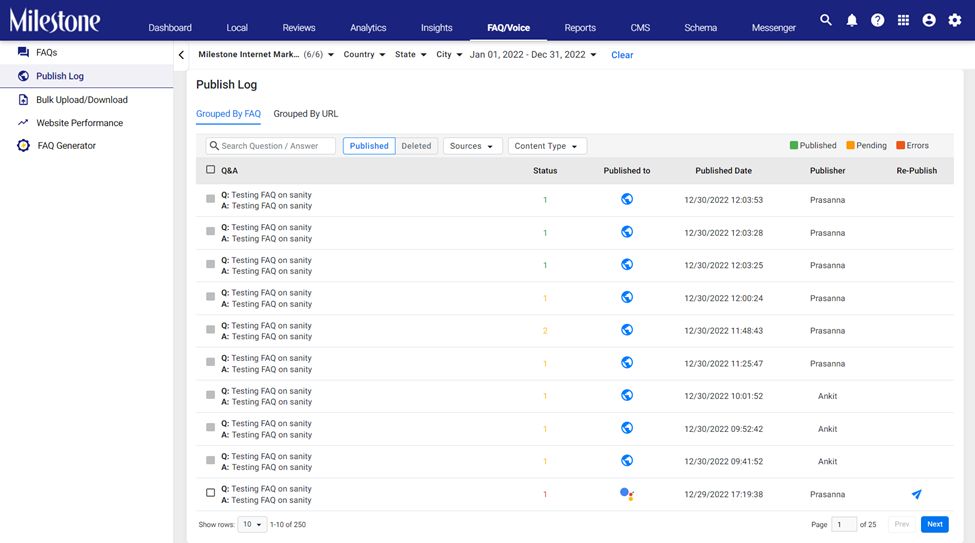Check the row published at 11:25:47
This screenshot has height=543, width=975.
(x=210, y=362)
